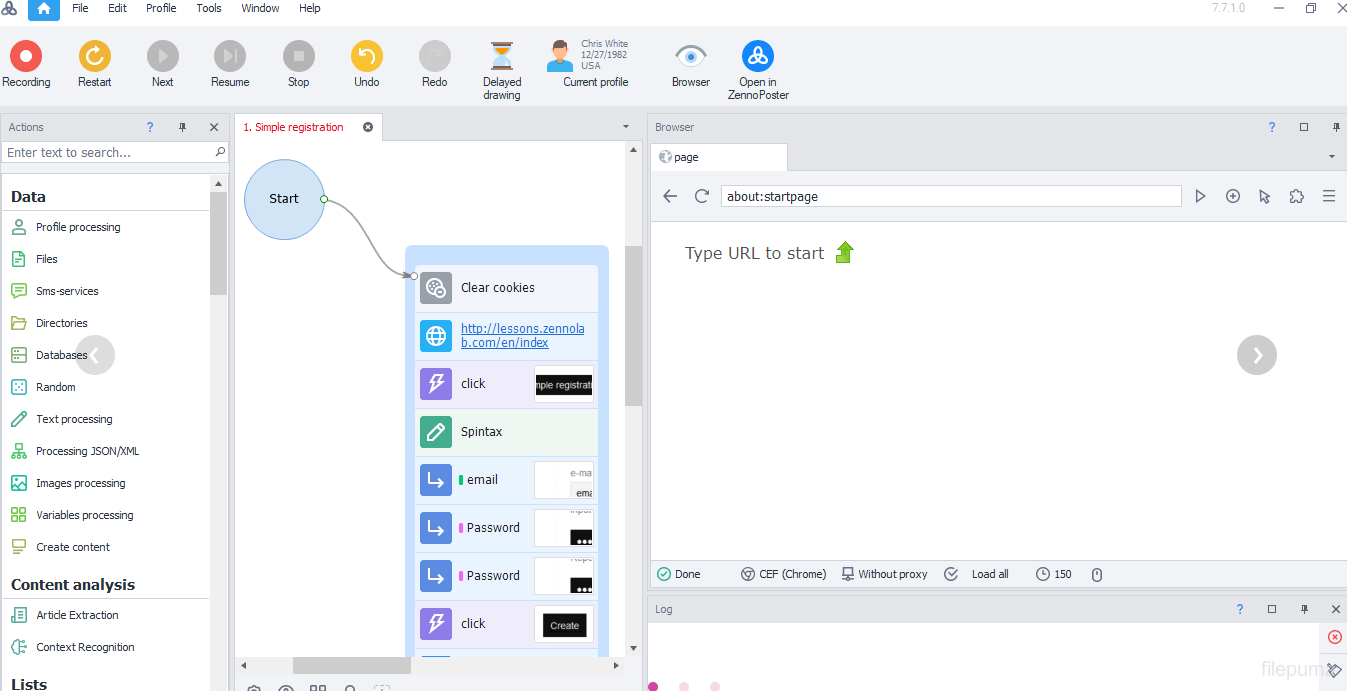This screenshot has width=1347, height=691.
Task: Expand the project tabs dropdown arrow
Action: point(626,127)
